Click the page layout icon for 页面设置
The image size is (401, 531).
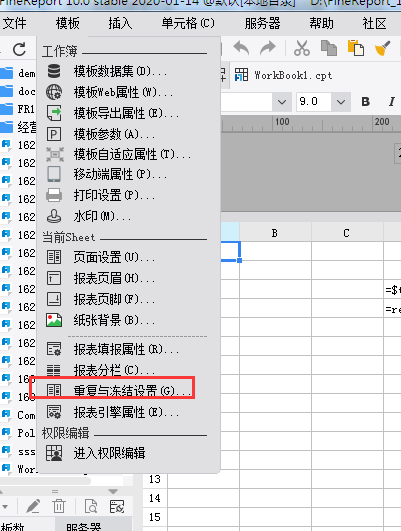[x=54, y=257]
